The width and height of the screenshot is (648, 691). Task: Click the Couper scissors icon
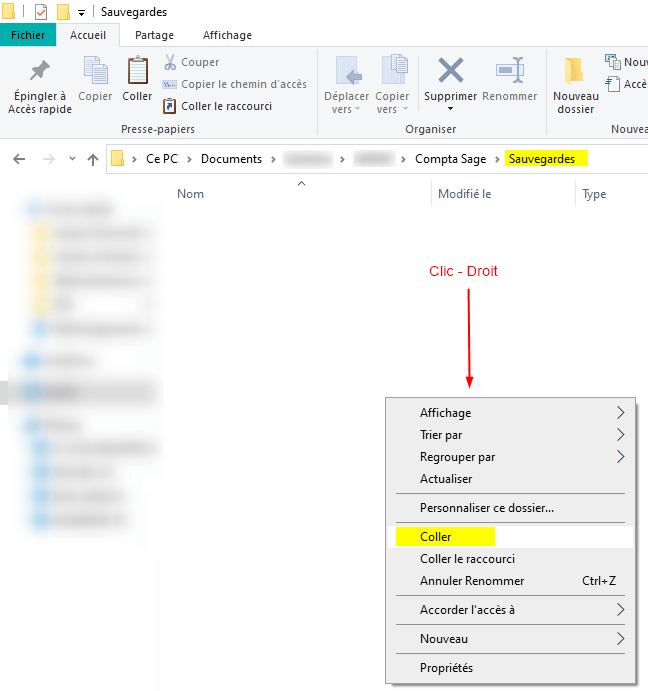coord(170,62)
